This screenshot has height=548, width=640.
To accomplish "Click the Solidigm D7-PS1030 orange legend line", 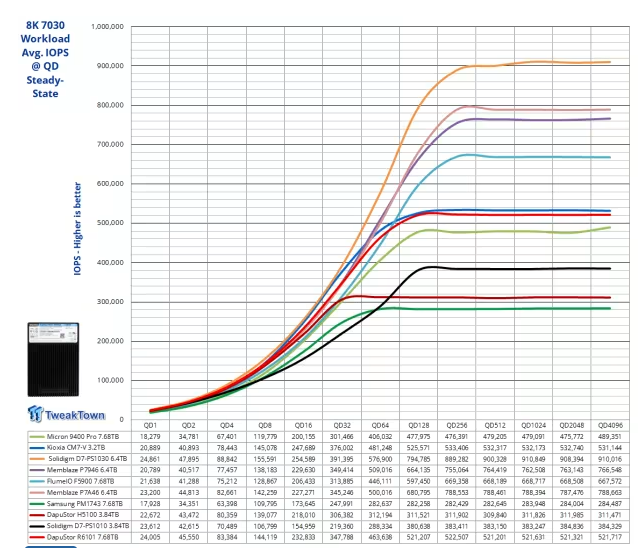I will click(38, 459).
